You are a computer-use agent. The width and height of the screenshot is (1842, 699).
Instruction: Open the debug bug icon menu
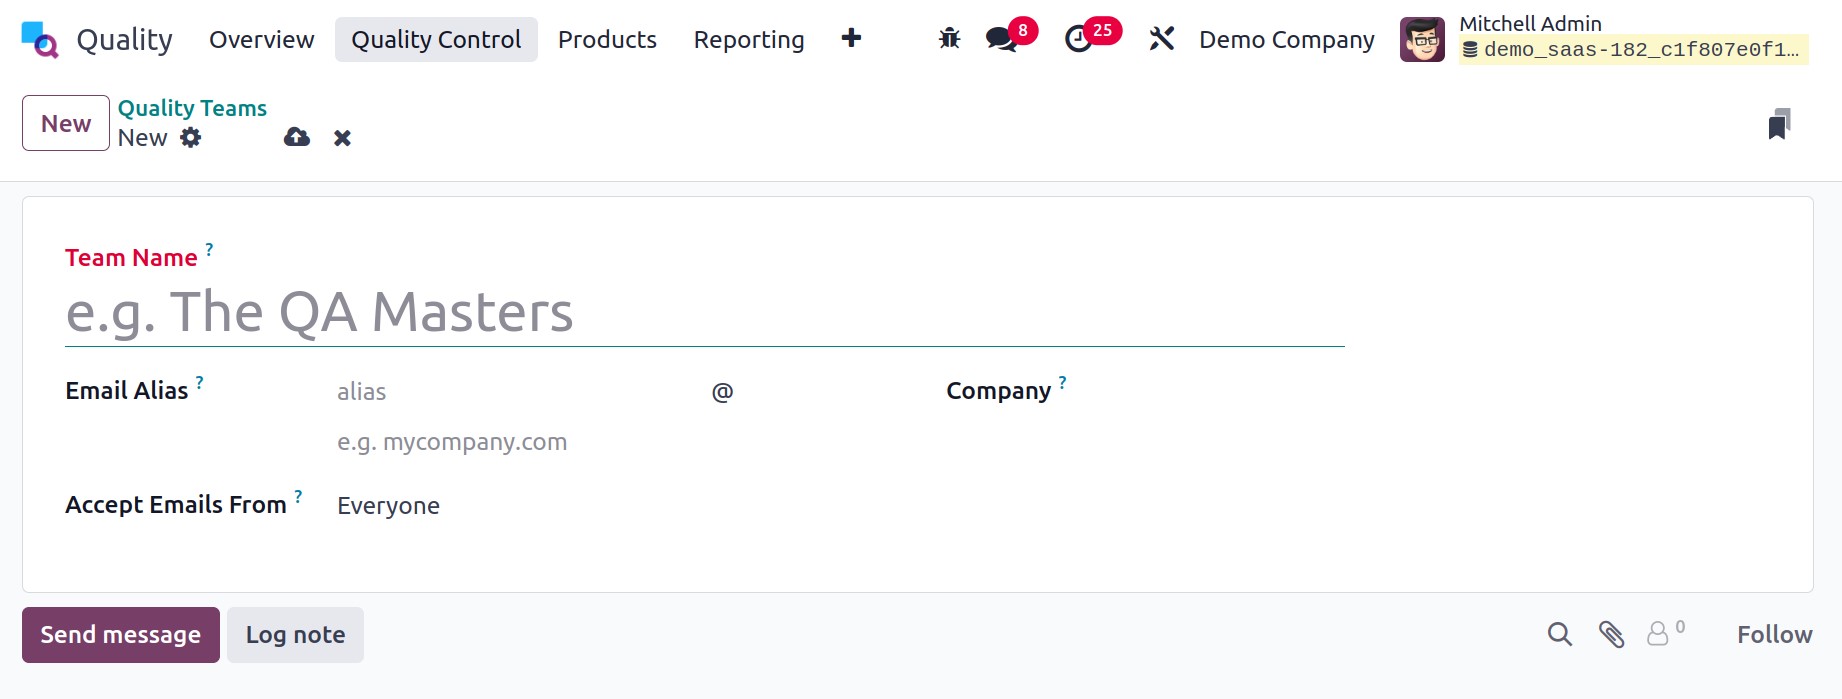[x=949, y=39]
